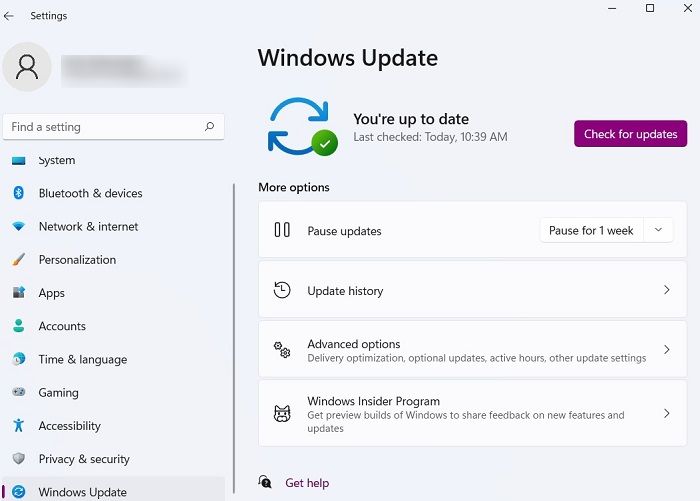
Task: Click the Windows Update page heading
Action: coord(348,58)
